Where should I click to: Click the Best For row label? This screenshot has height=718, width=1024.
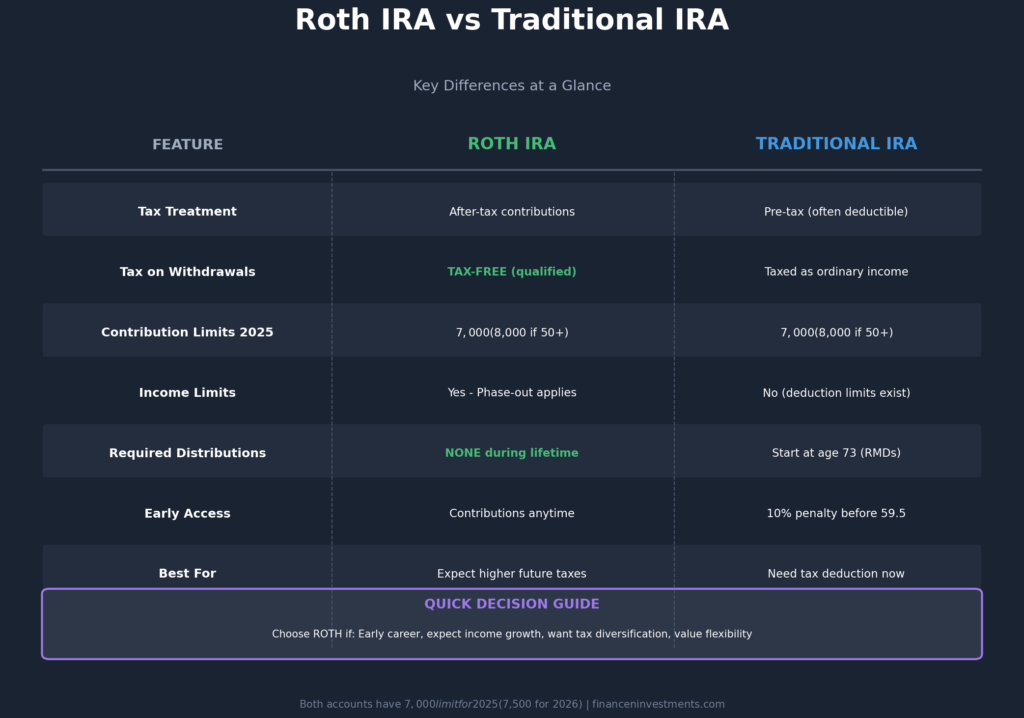coord(187,573)
